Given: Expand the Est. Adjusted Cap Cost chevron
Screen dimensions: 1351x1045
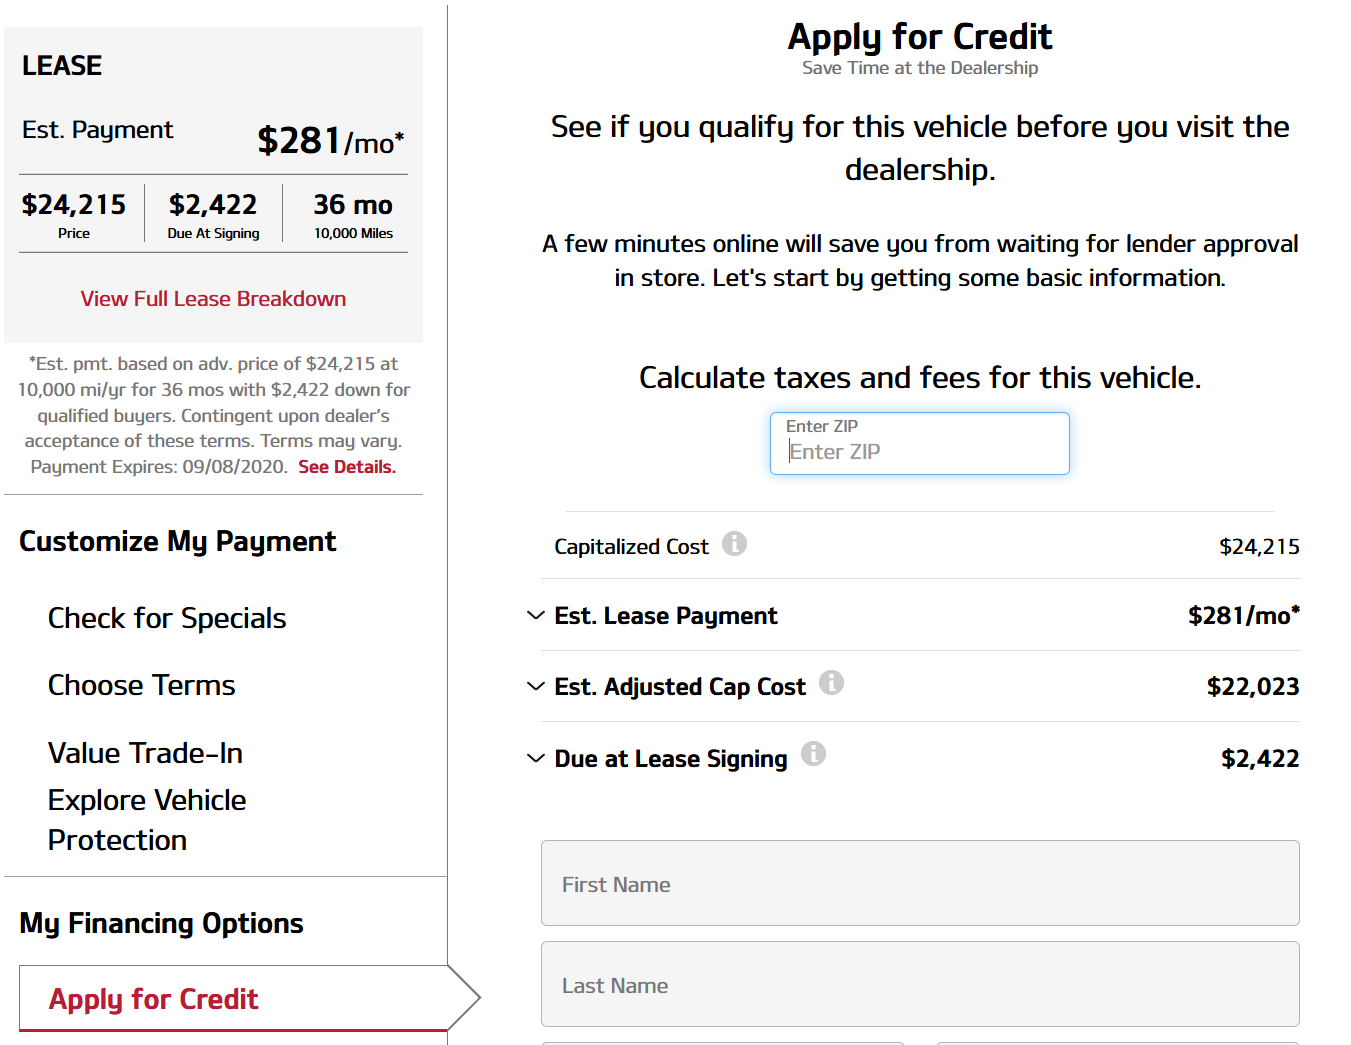Looking at the screenshot, I should [x=536, y=686].
